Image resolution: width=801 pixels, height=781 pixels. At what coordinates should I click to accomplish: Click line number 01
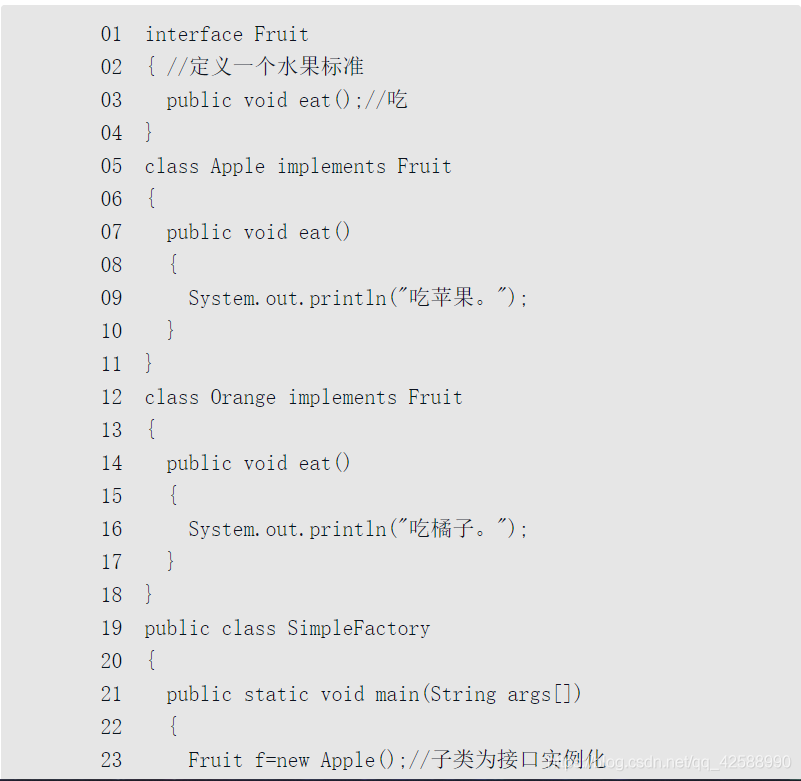coord(111,34)
